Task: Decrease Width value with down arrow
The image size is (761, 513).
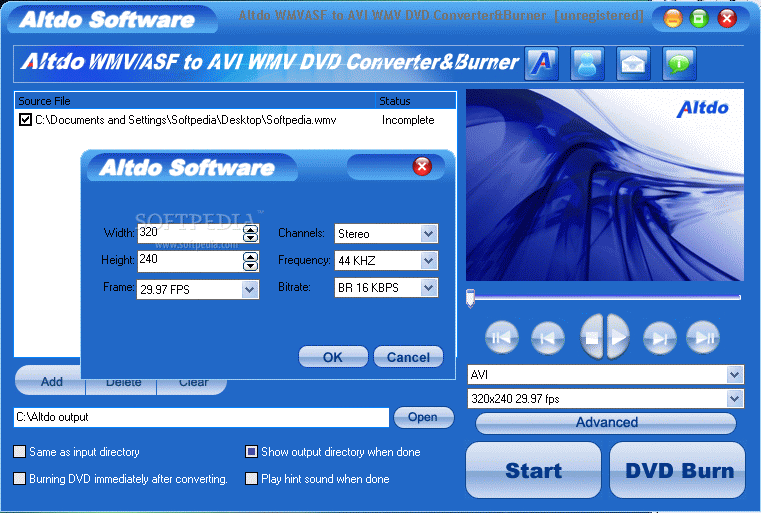Action: pyautogui.click(x=250, y=238)
